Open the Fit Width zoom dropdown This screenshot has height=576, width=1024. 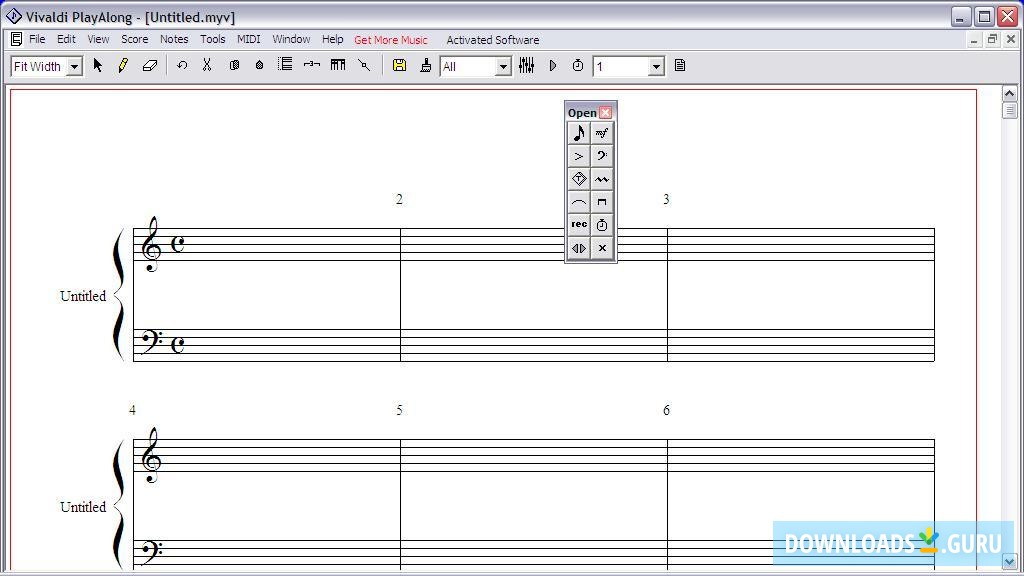point(75,66)
